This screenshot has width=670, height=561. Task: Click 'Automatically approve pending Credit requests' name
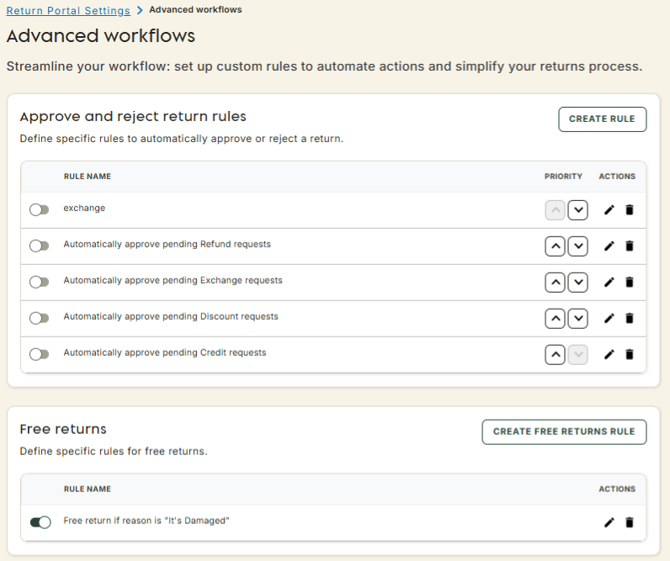(x=165, y=352)
